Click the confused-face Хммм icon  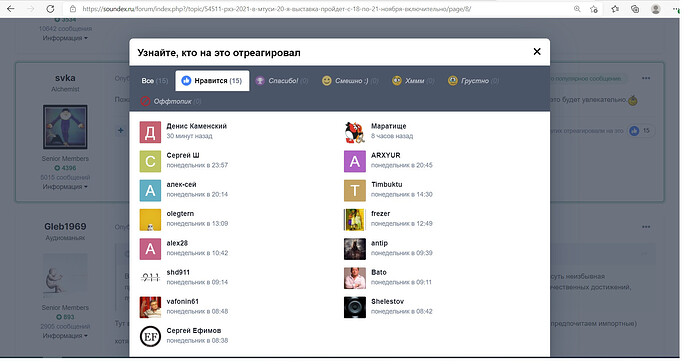point(397,81)
